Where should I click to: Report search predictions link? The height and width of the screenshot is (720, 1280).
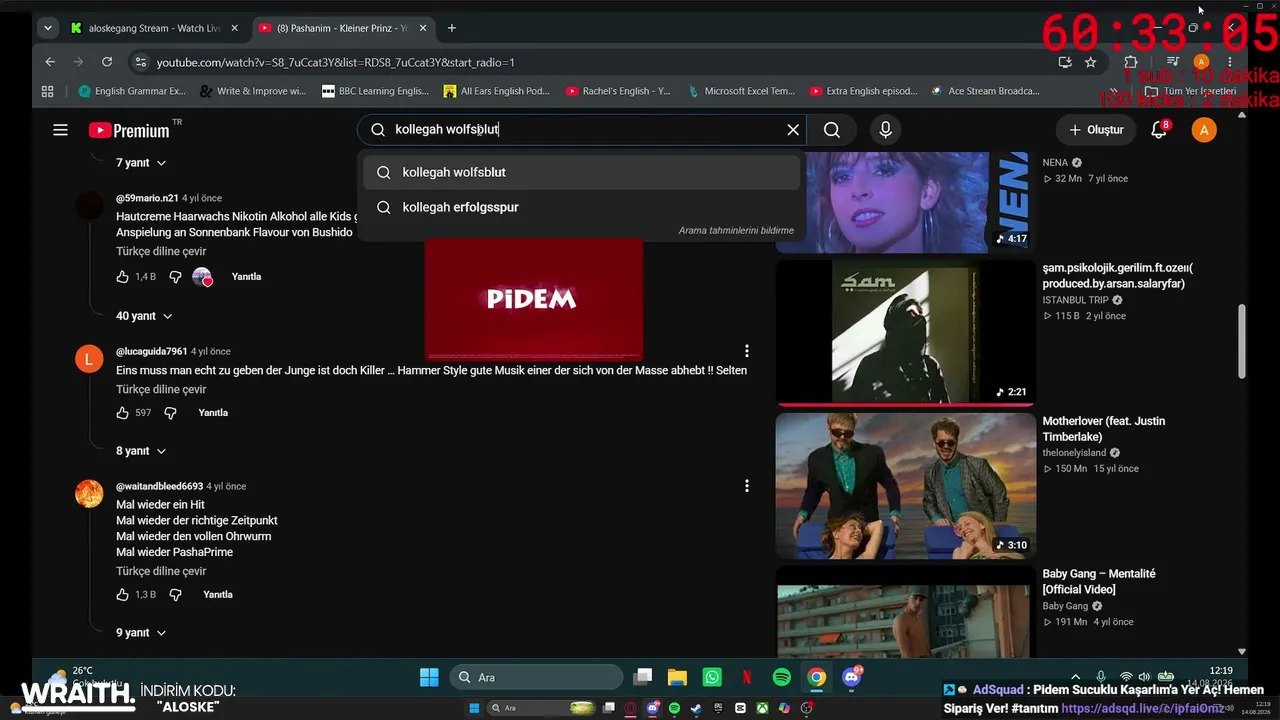coord(736,231)
